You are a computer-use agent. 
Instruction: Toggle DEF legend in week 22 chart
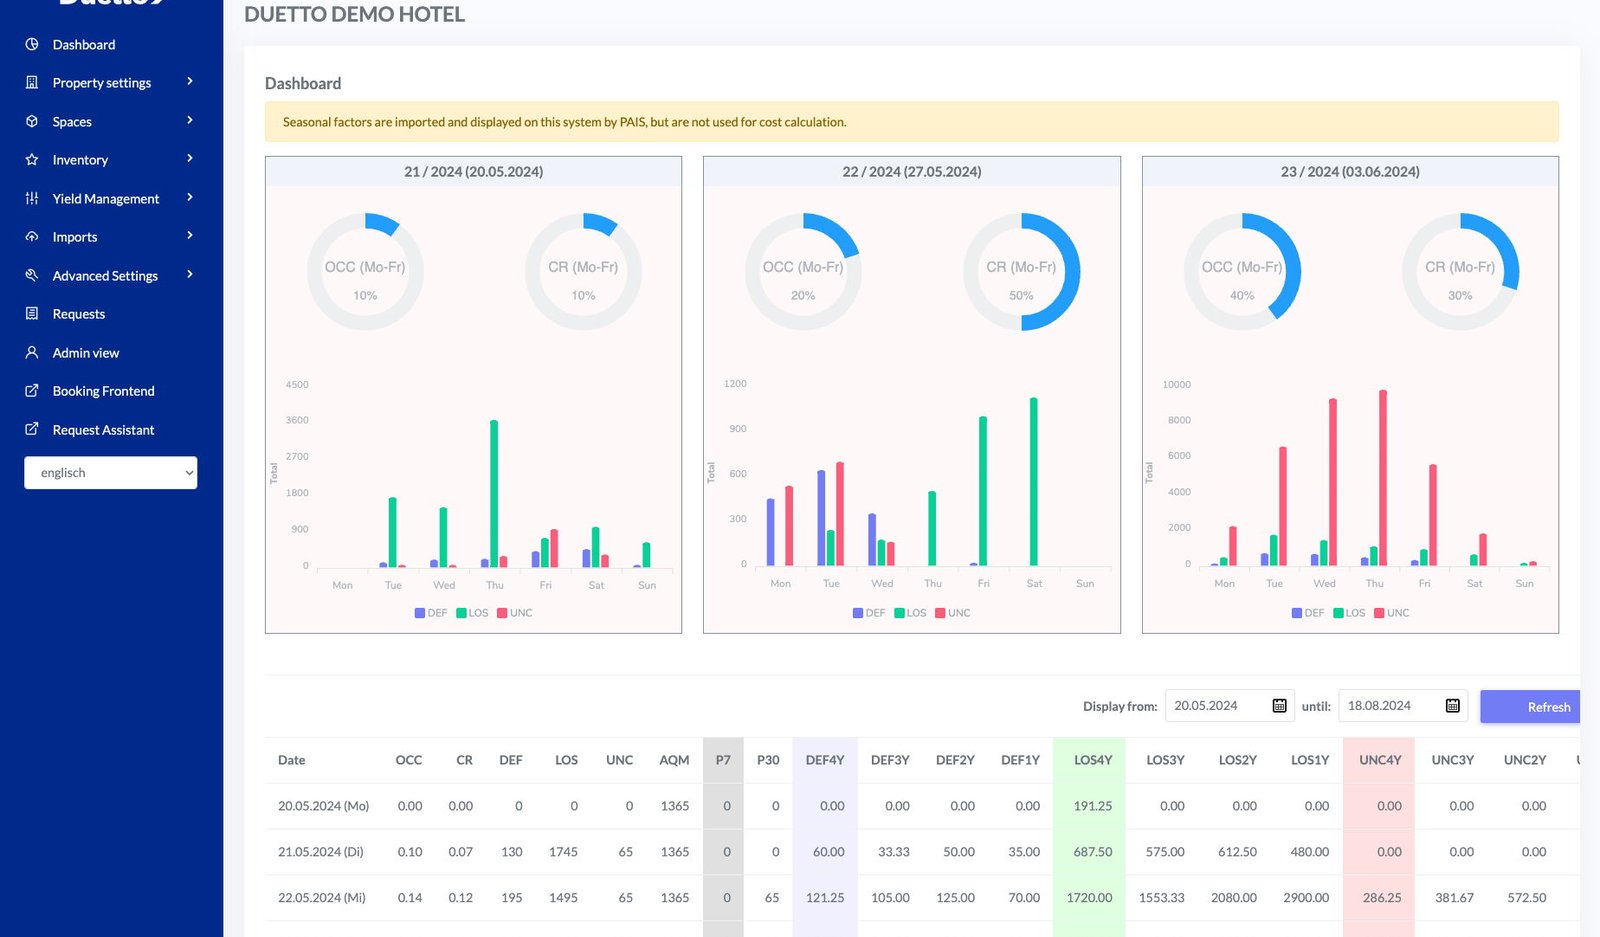(x=869, y=613)
